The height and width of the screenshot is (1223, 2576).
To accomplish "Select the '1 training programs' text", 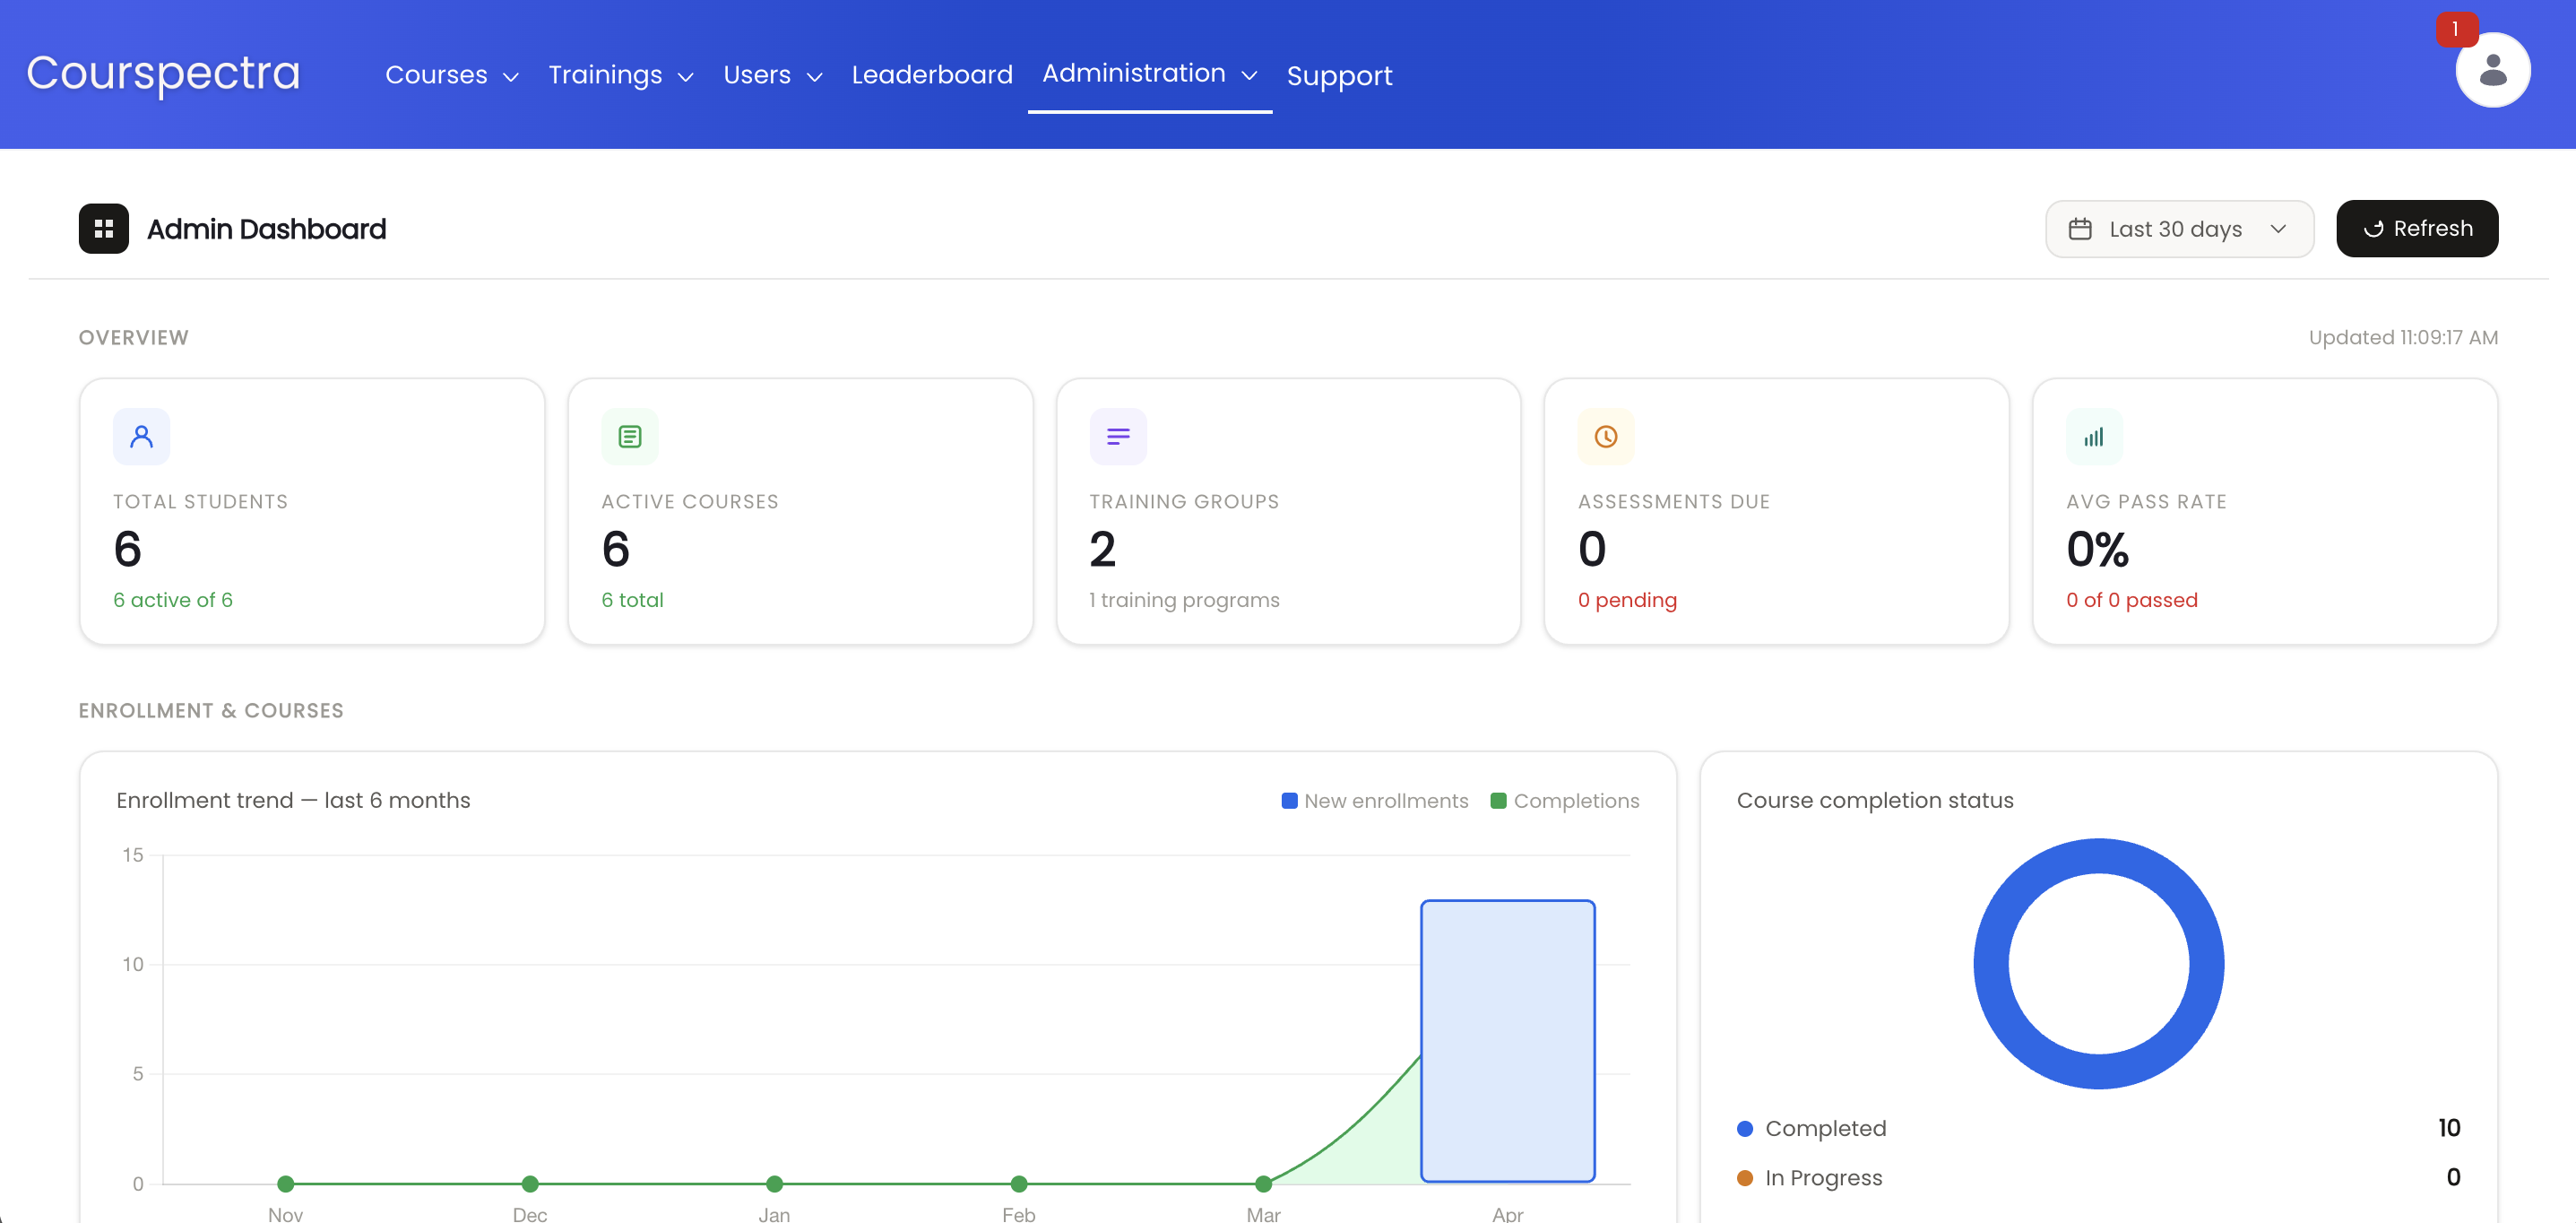I will tap(1184, 600).
